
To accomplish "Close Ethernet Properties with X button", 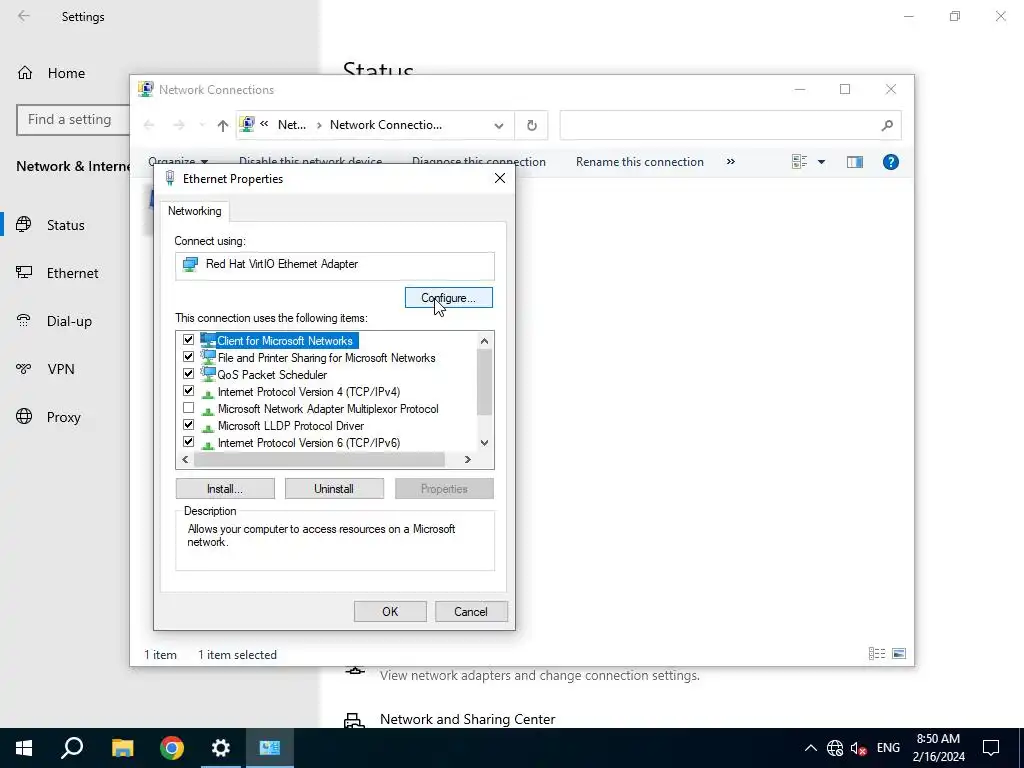I will tap(500, 178).
